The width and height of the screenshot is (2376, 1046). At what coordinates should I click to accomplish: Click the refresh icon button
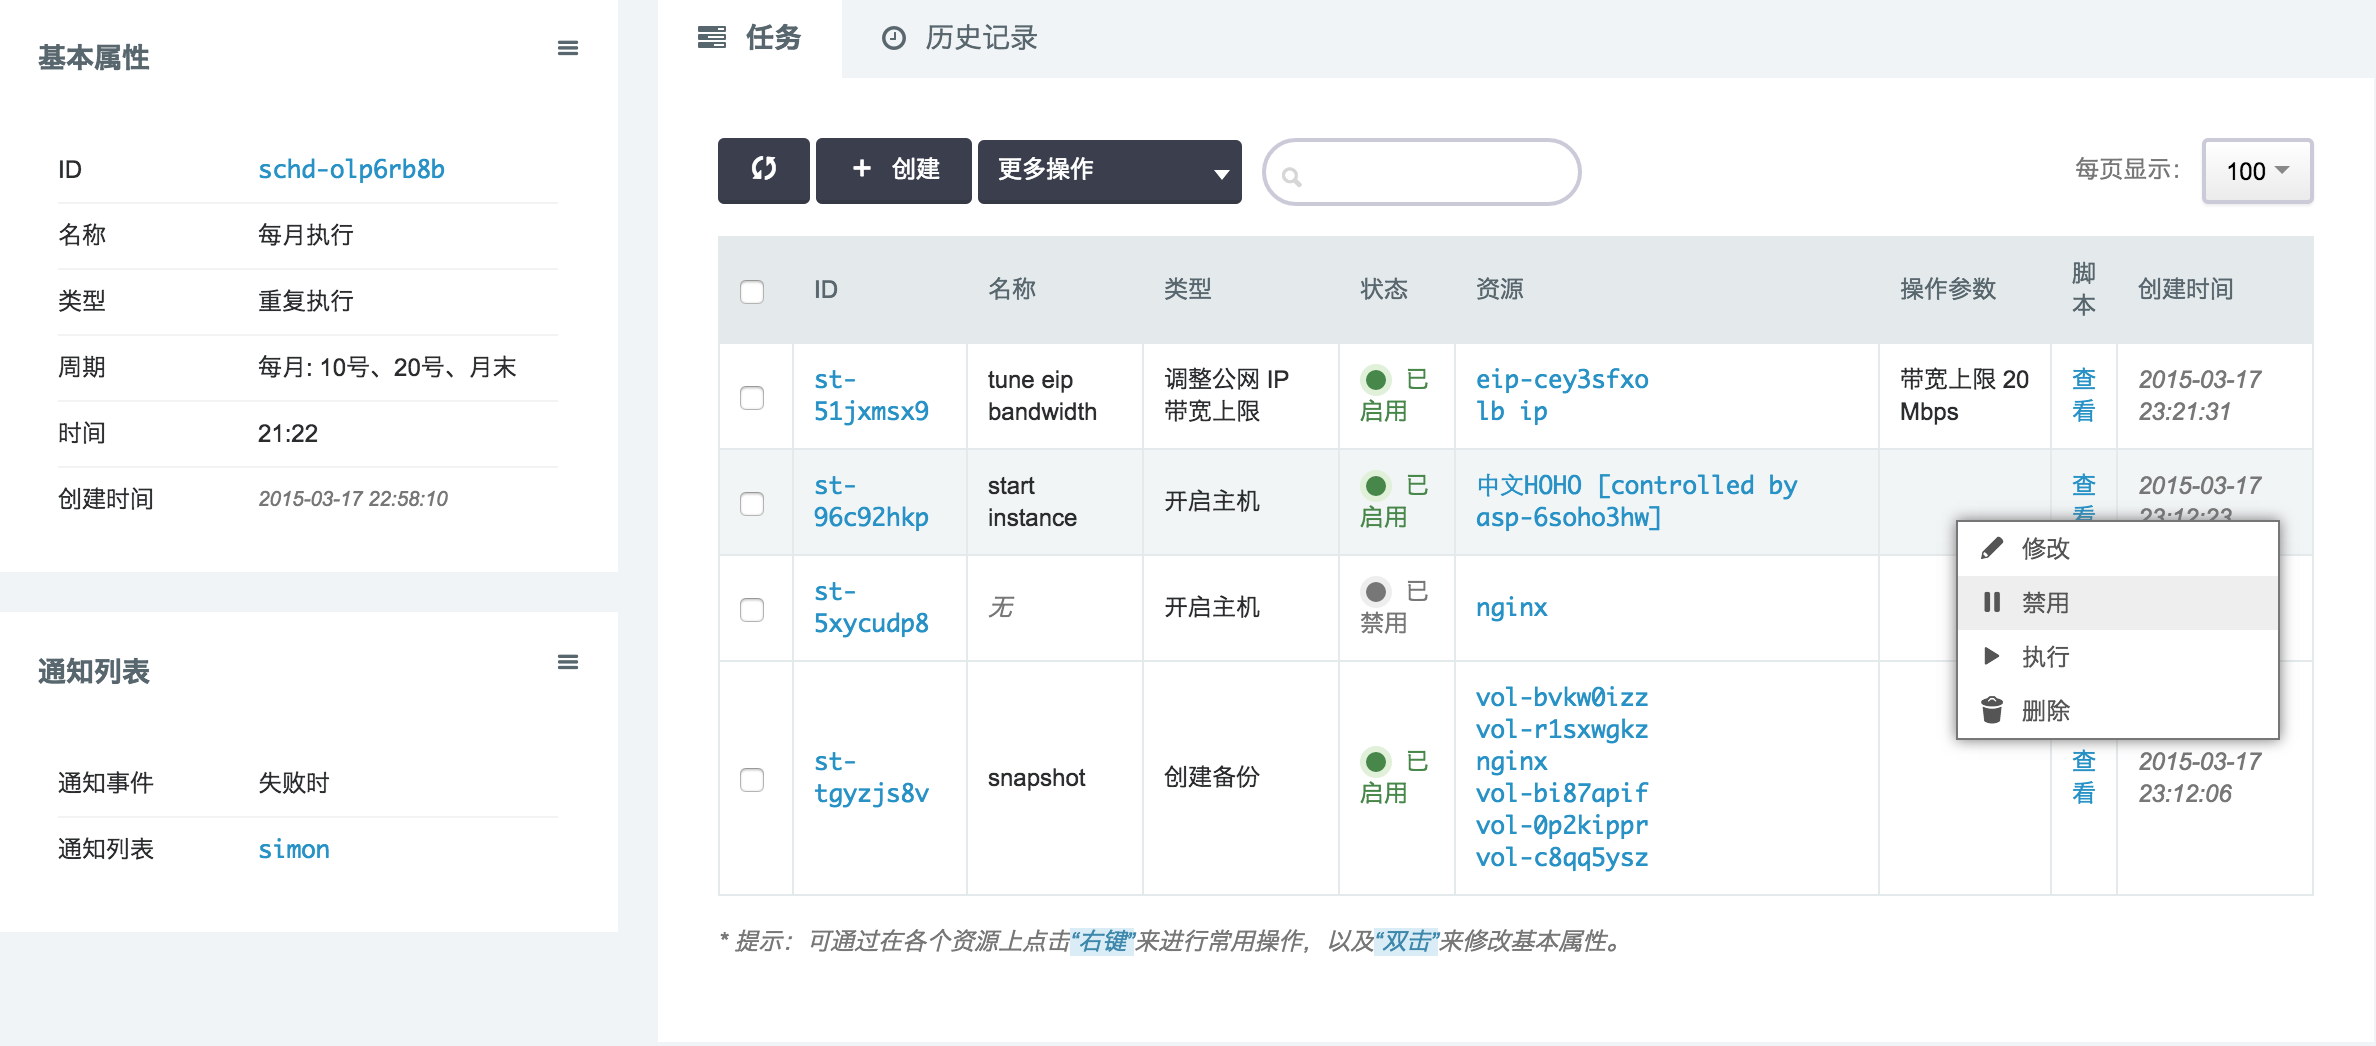(763, 170)
